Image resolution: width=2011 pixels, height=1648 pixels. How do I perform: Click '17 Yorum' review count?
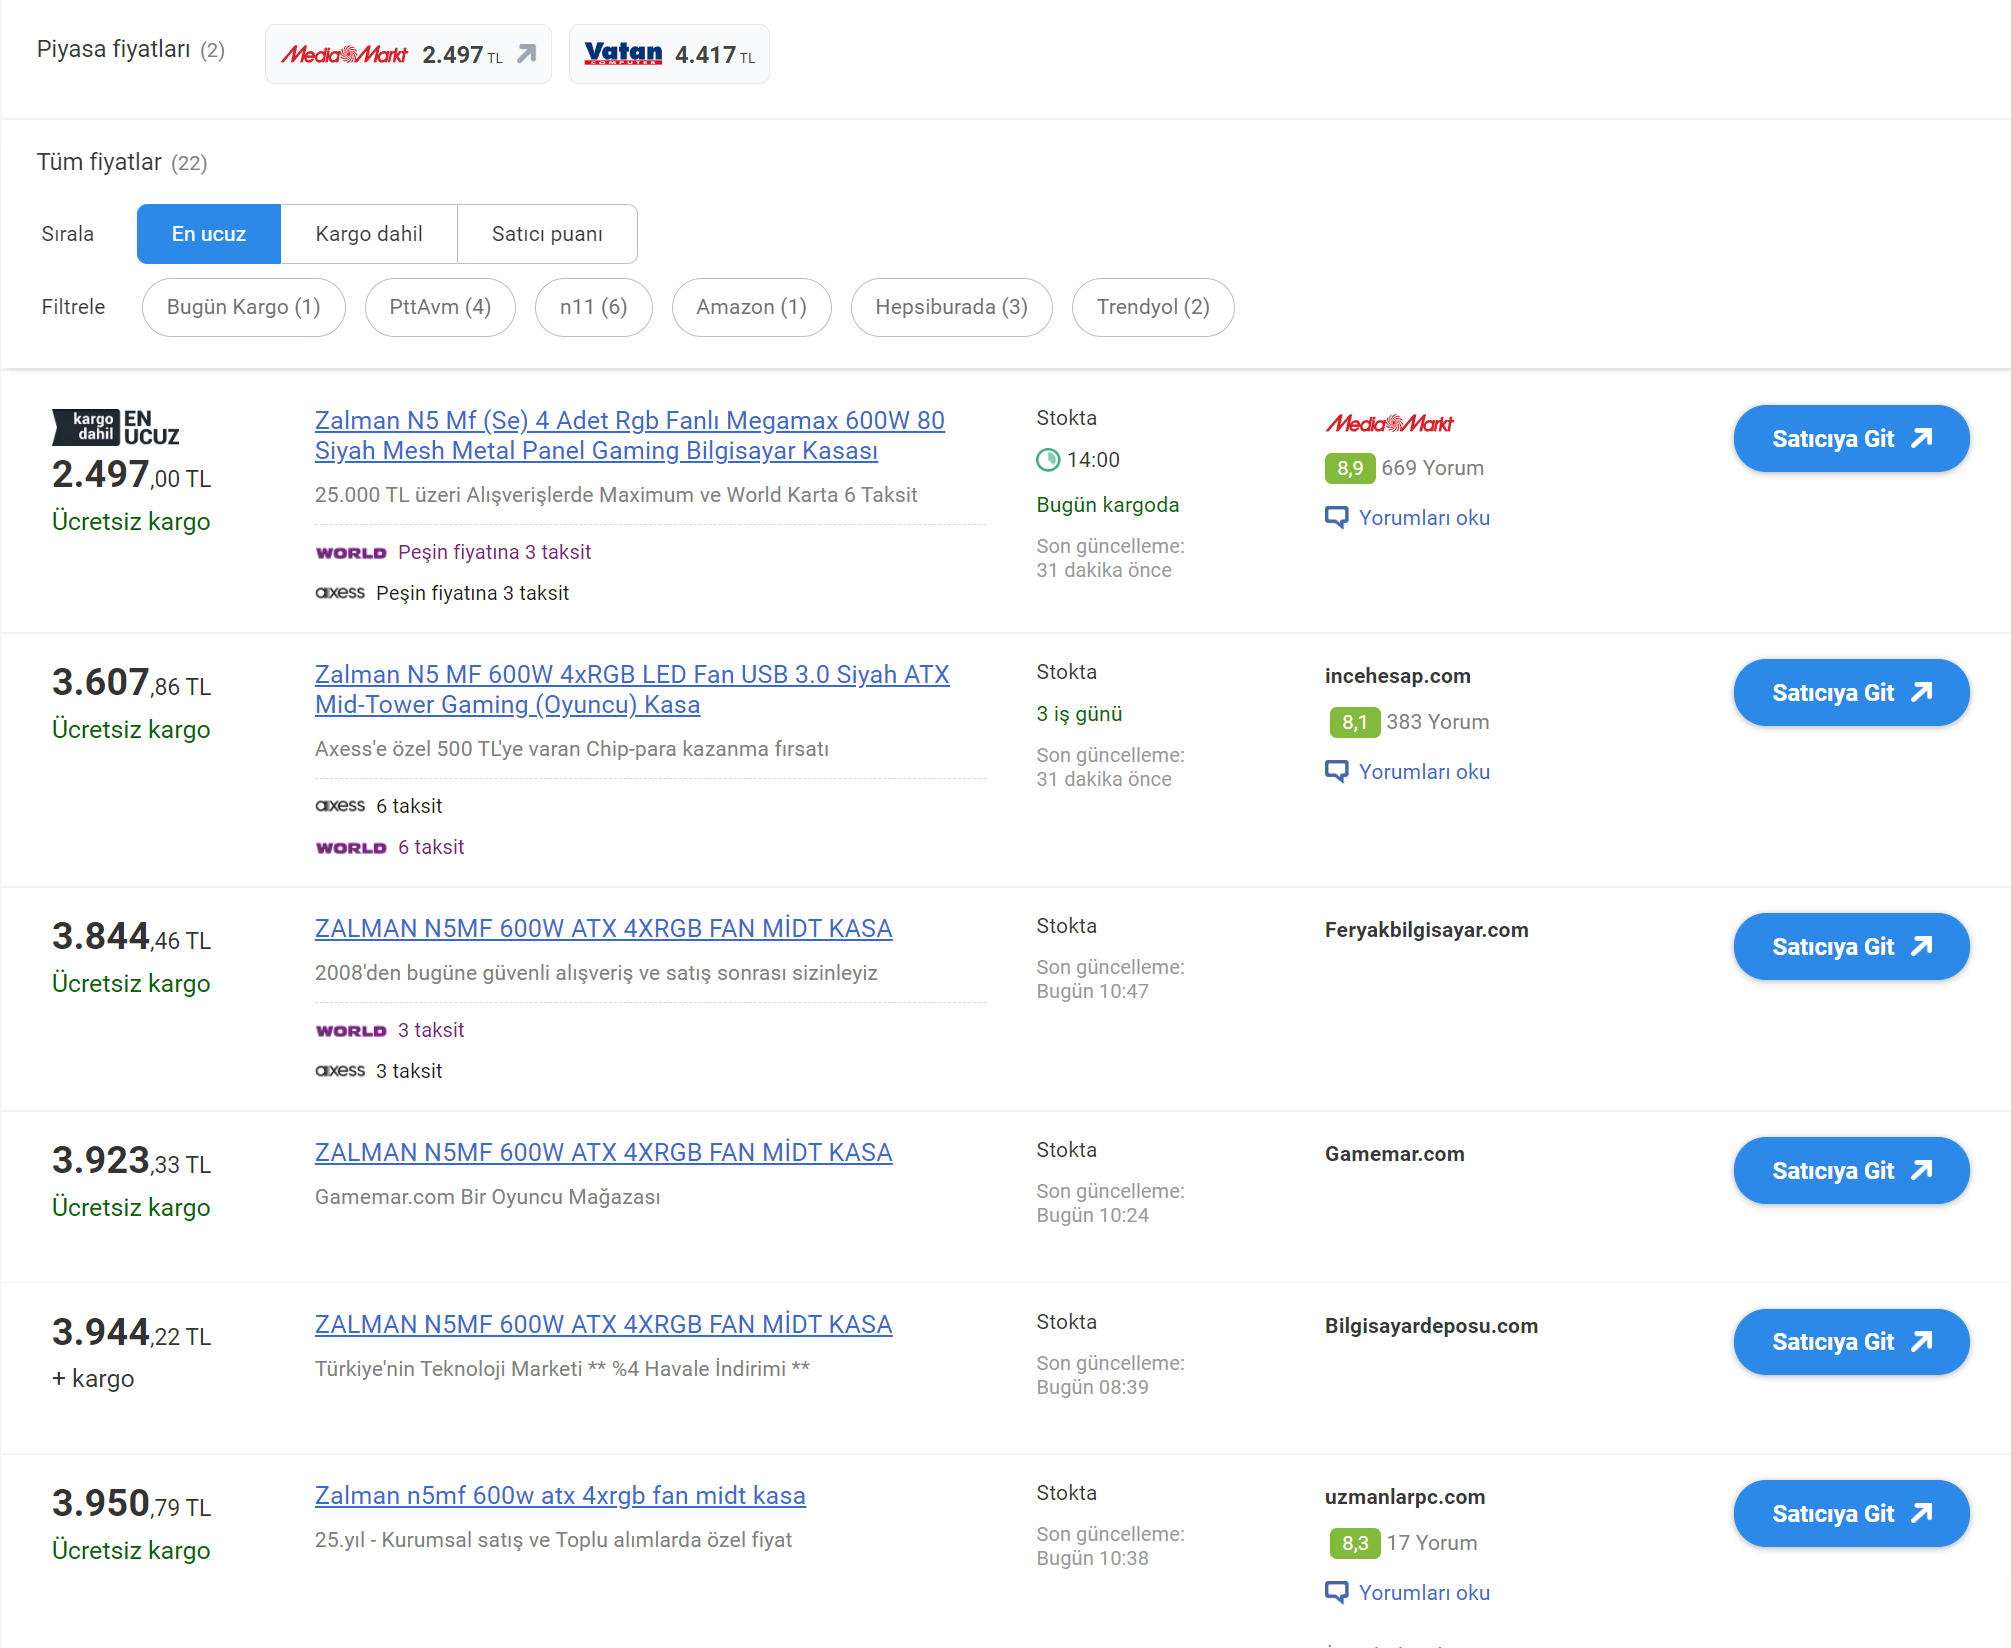point(1432,1543)
